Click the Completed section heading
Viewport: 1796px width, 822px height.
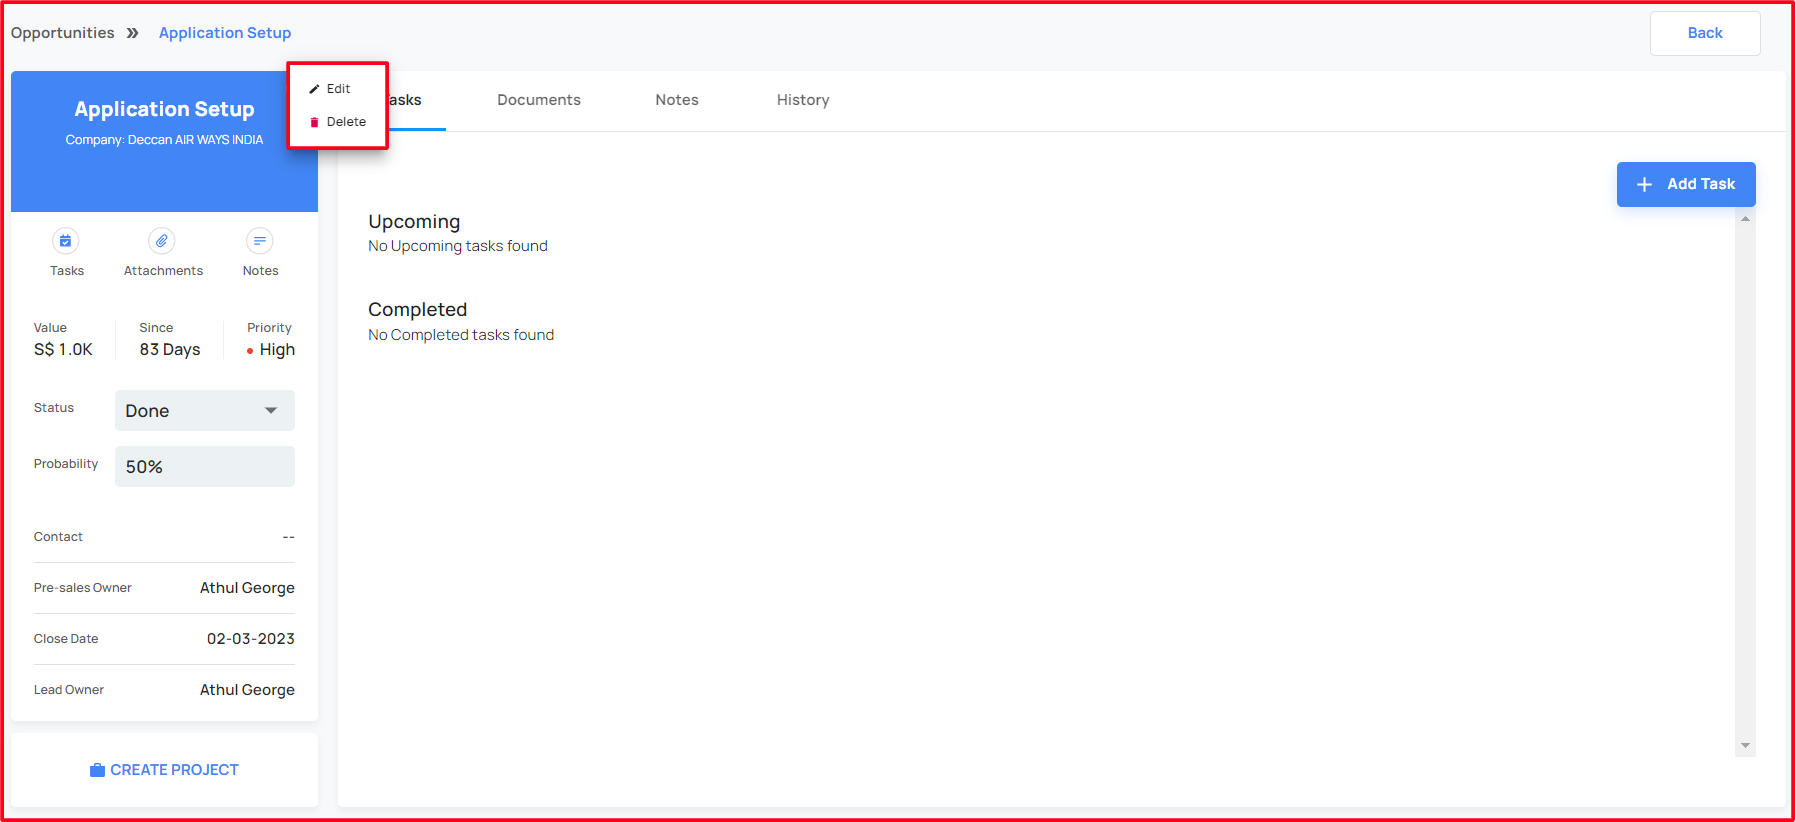(x=418, y=310)
